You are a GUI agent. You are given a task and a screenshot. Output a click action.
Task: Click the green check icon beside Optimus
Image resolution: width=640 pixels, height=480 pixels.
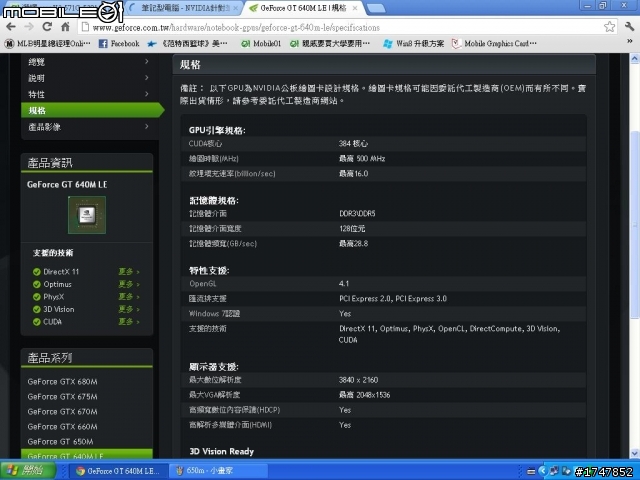36,284
